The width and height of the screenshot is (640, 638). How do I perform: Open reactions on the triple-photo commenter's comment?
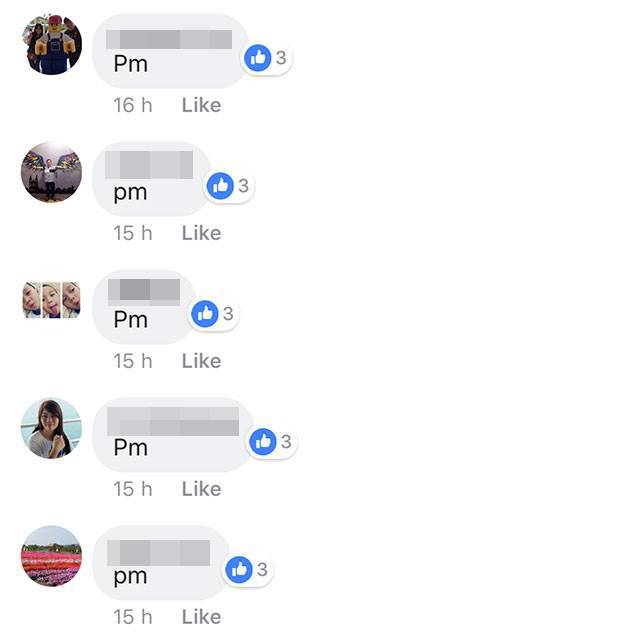click(213, 314)
